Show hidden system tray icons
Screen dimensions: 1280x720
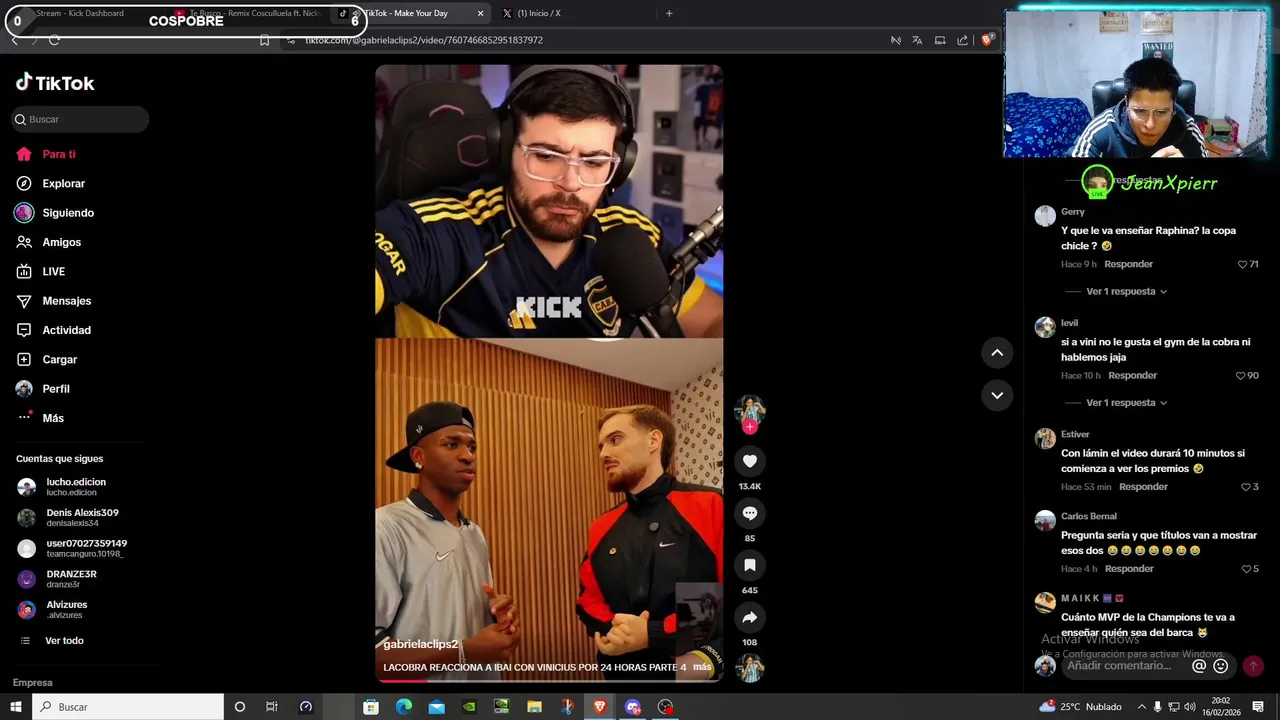1141,707
